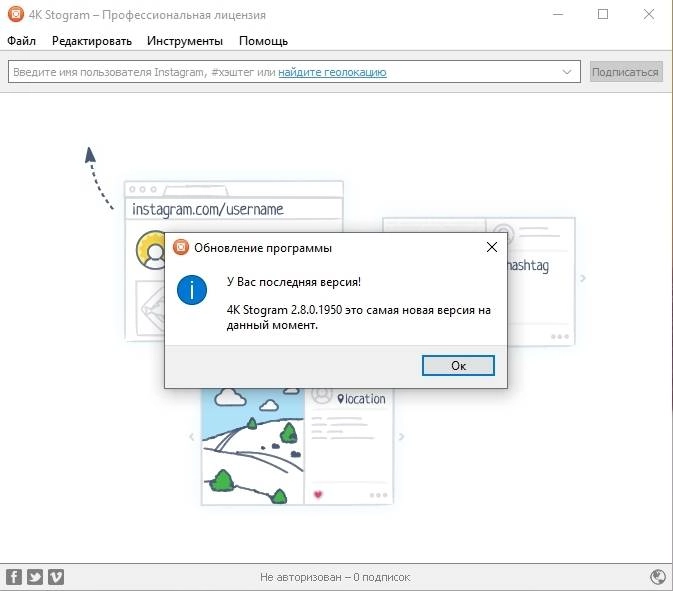Open the Twitter icon in status bar

(x=35, y=577)
